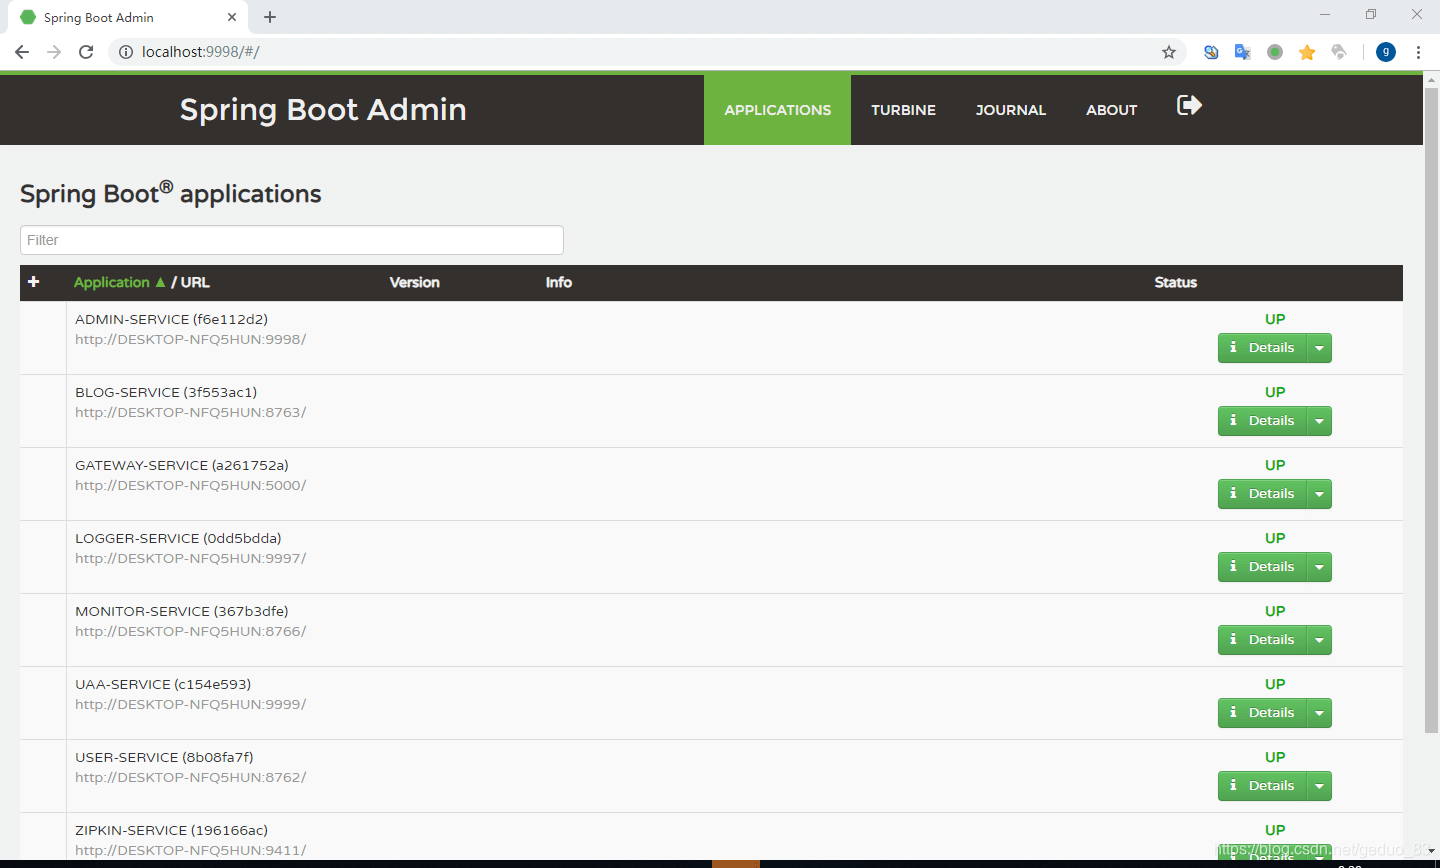Open Chrome's three-dot menu
This screenshot has width=1440, height=868.
tap(1418, 52)
